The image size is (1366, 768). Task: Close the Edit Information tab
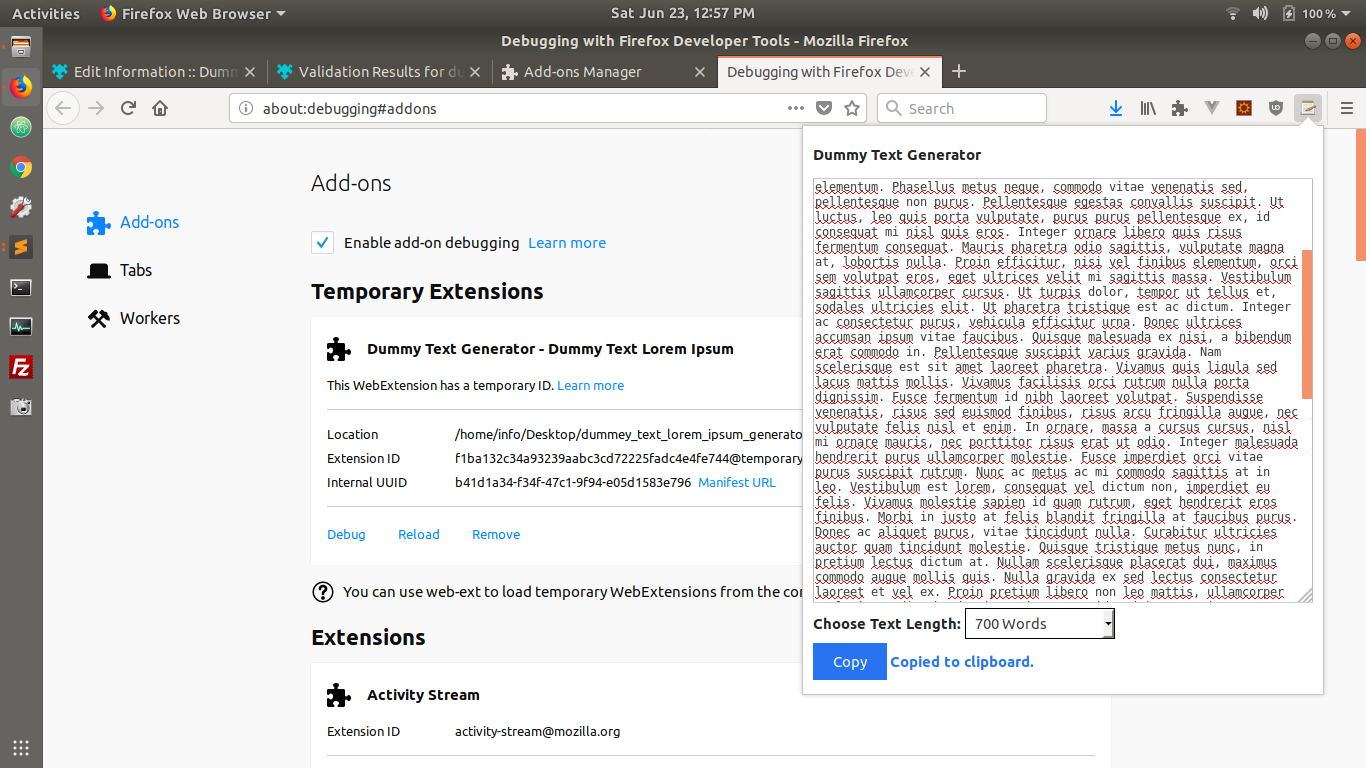coord(249,72)
